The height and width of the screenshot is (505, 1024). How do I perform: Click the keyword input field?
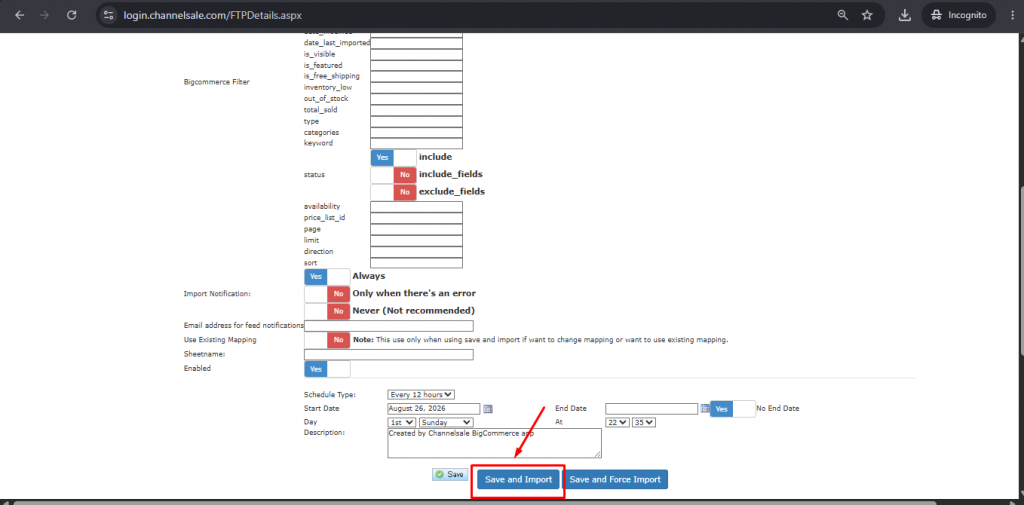tap(417, 144)
